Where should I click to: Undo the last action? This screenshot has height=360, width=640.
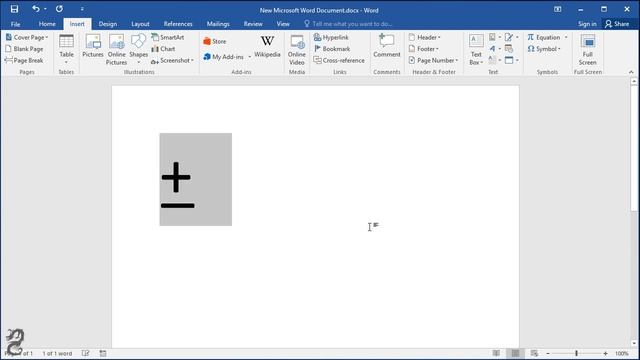(36, 9)
